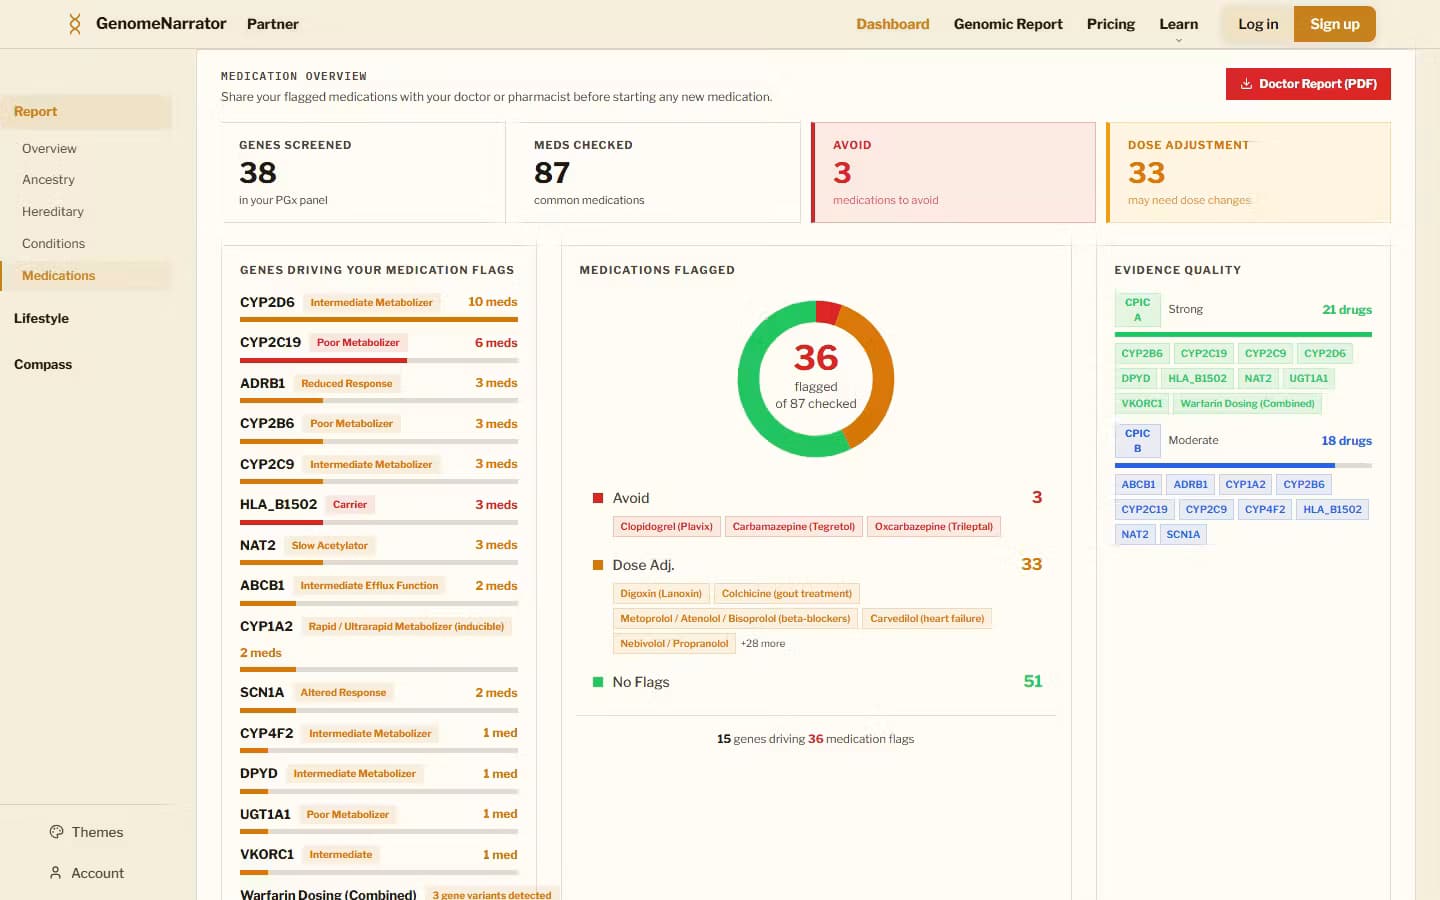Viewport: 1440px width, 900px height.
Task: Click the VKORC1 green evidence chip
Action: (1142, 404)
